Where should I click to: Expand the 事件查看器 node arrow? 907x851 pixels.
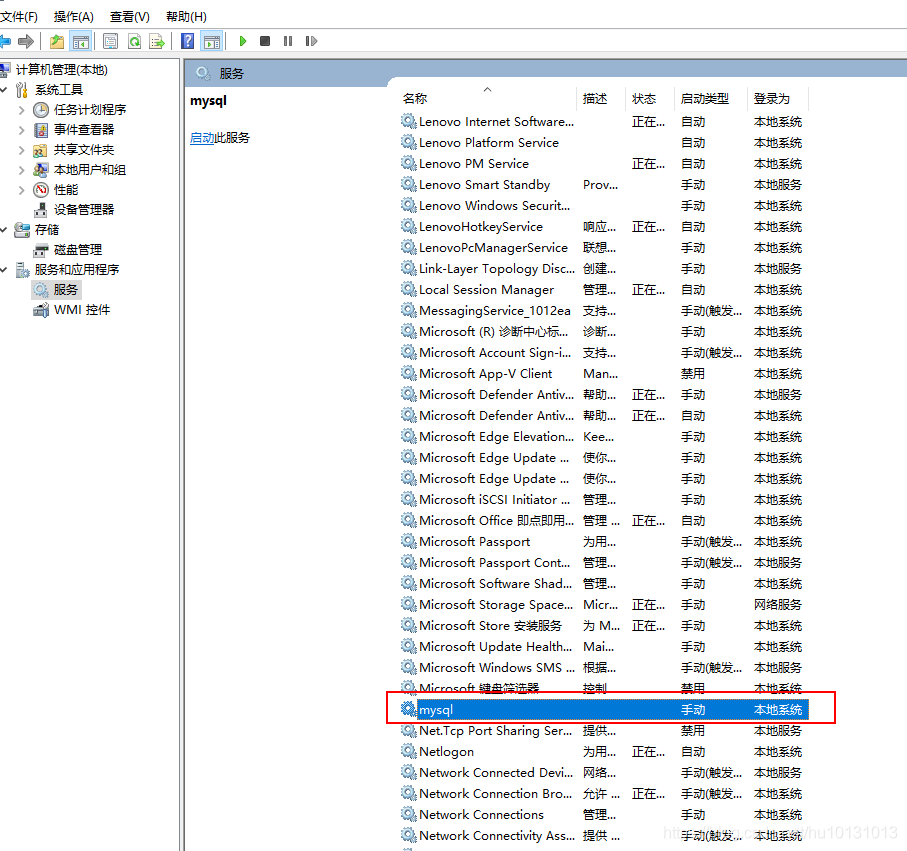click(x=21, y=130)
